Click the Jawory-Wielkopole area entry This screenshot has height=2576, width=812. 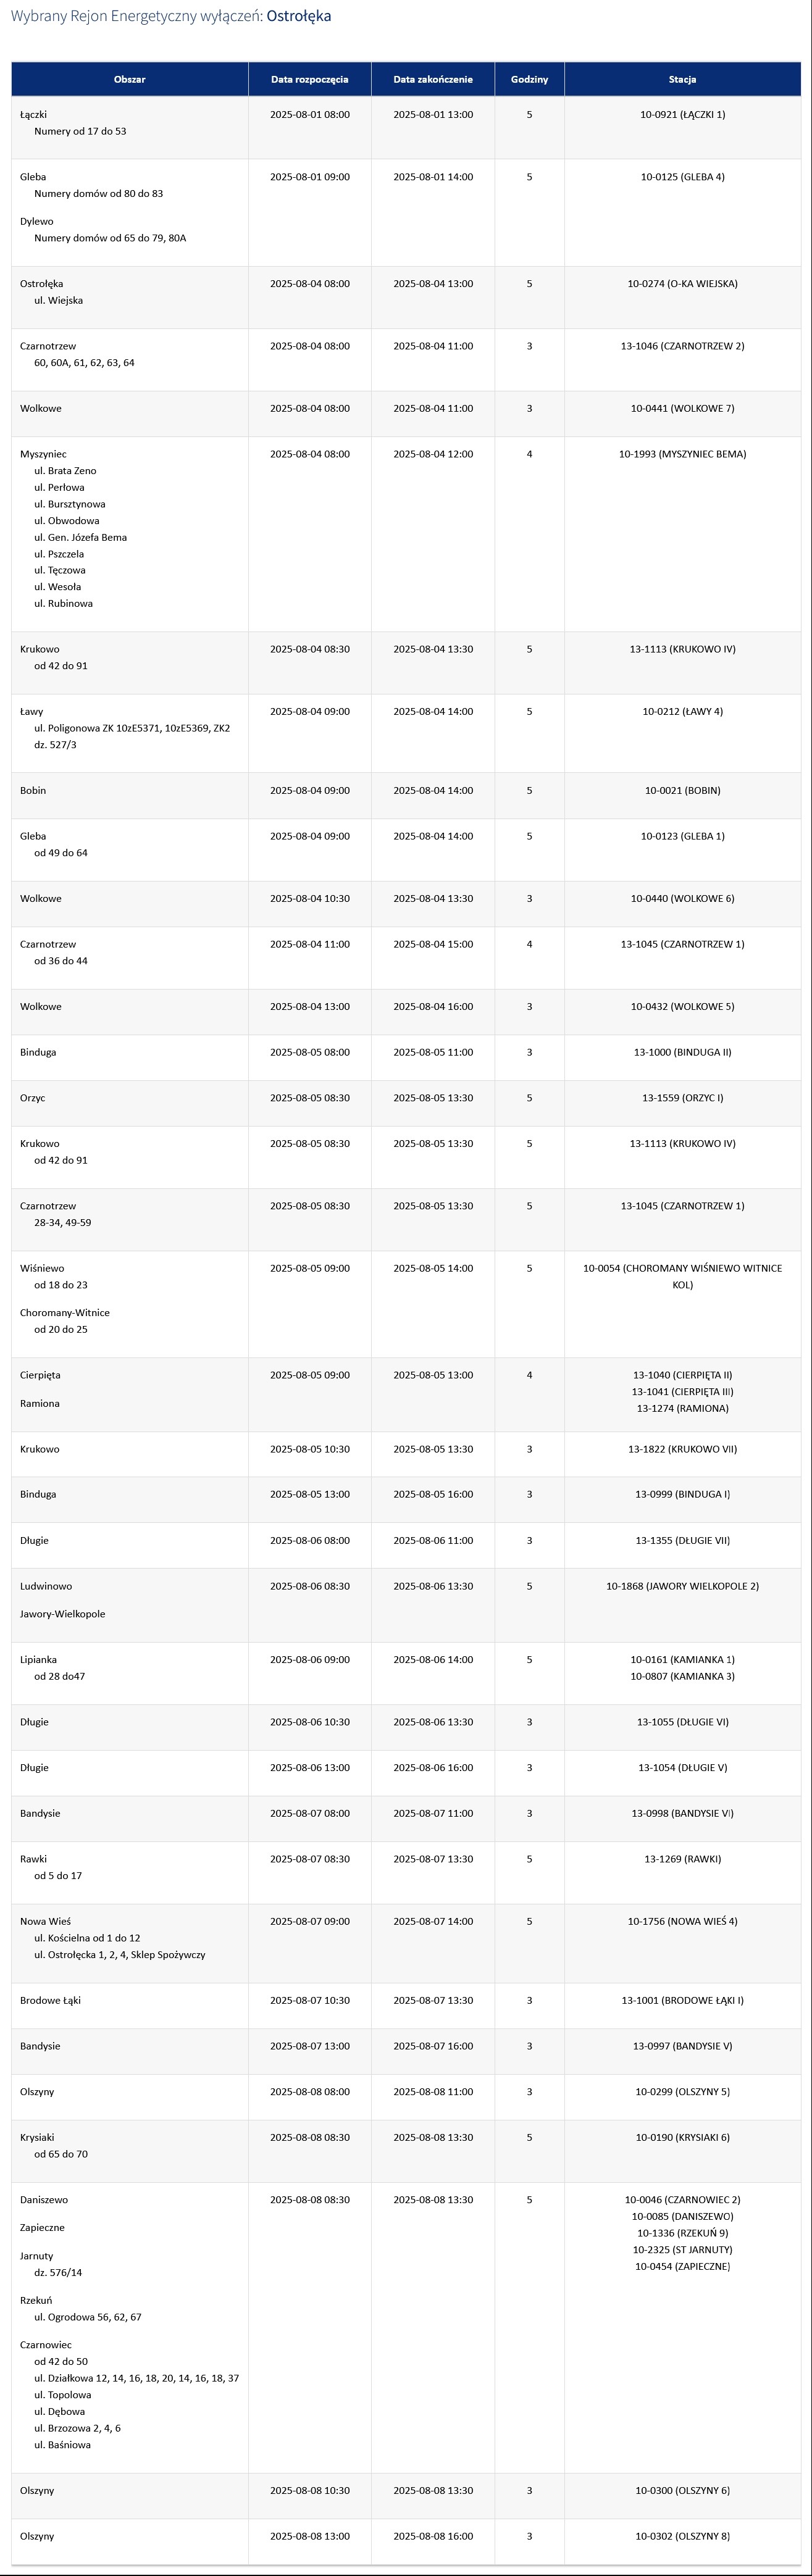[62, 1613]
